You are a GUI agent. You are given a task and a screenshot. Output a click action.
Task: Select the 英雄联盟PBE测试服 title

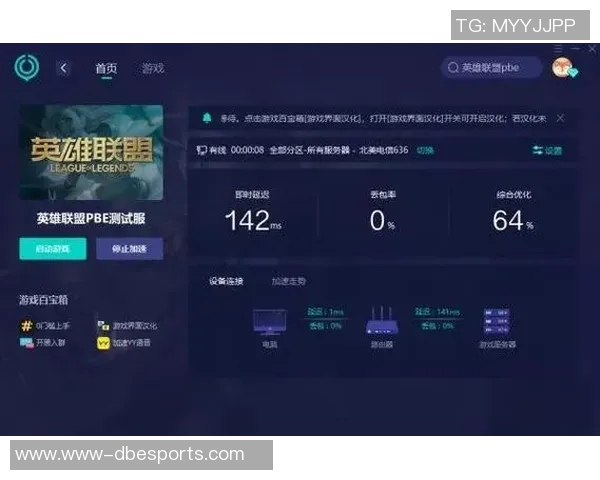pos(91,219)
